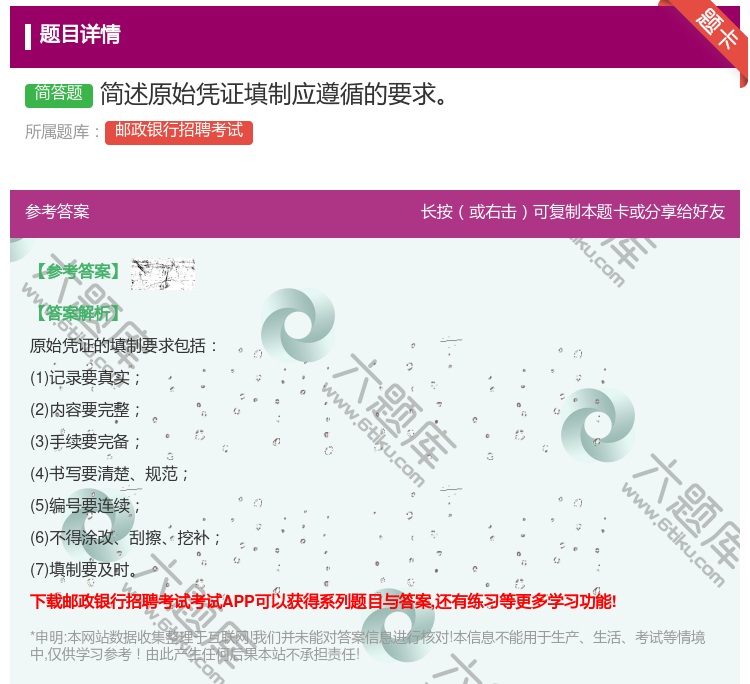Click the green 【答案解析】 label
The width and height of the screenshot is (750, 684).
coord(77,314)
